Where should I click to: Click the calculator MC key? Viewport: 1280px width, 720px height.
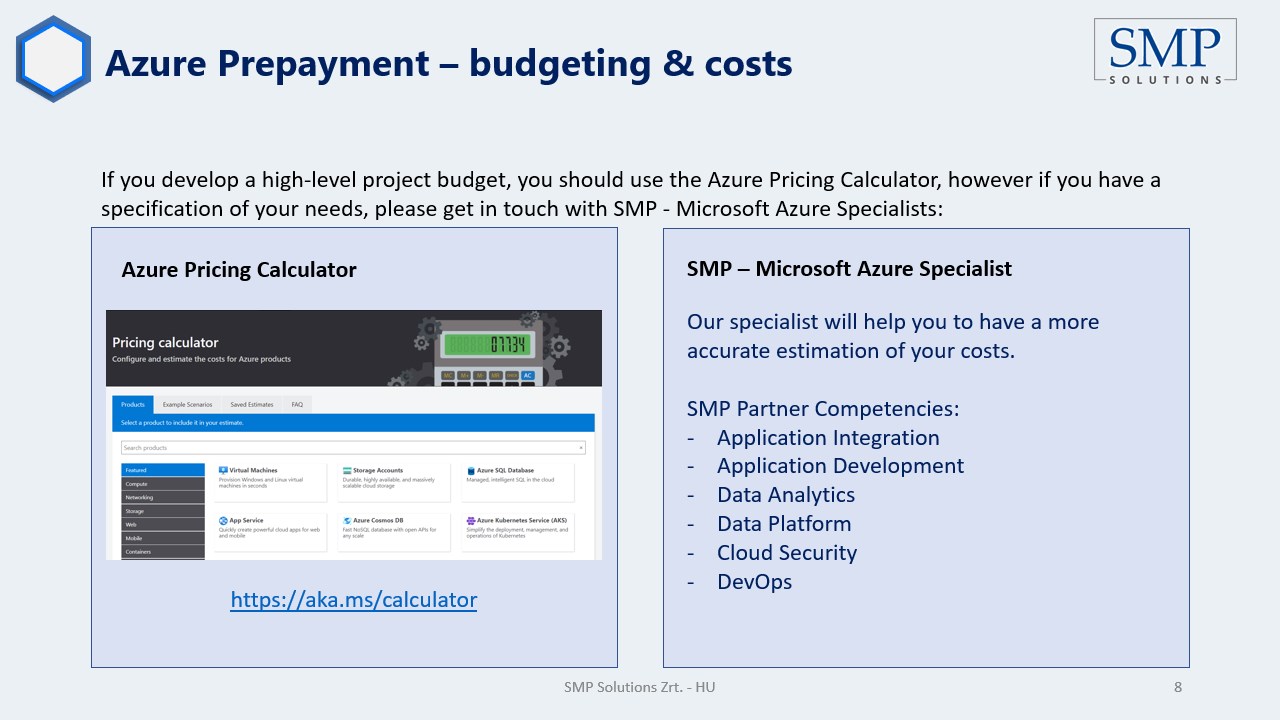pos(448,375)
